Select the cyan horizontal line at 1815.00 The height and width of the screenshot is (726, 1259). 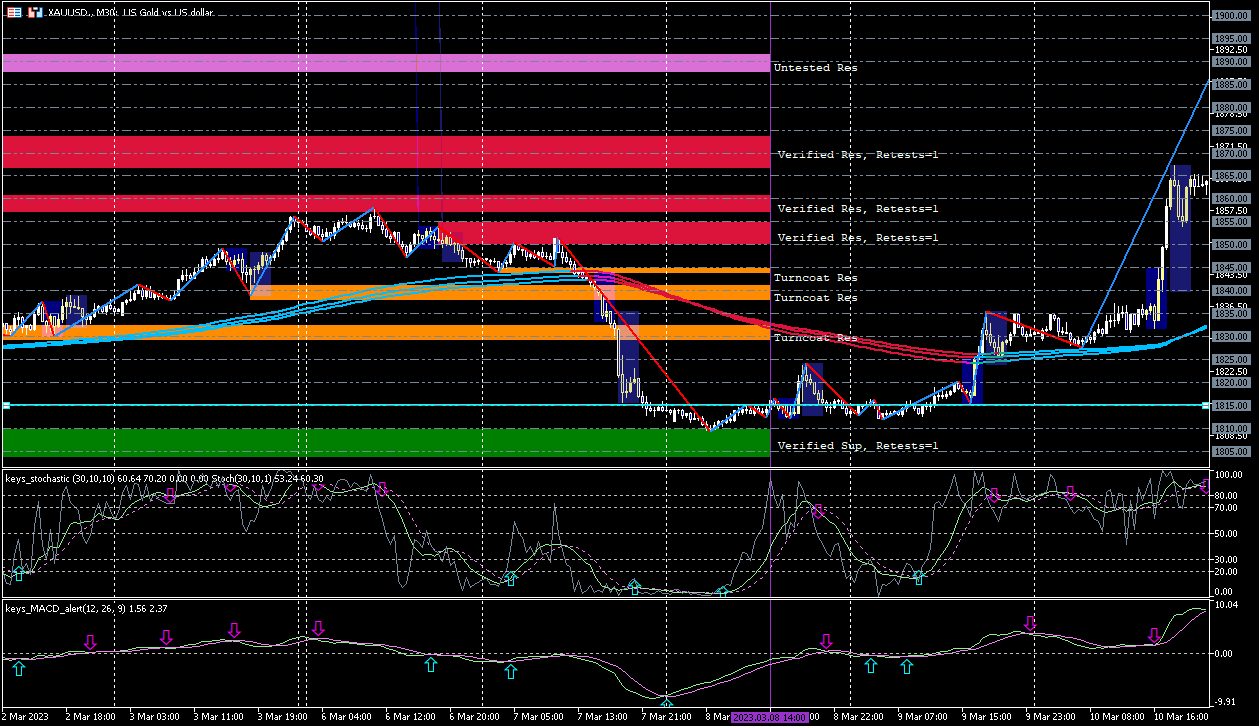pos(604,405)
